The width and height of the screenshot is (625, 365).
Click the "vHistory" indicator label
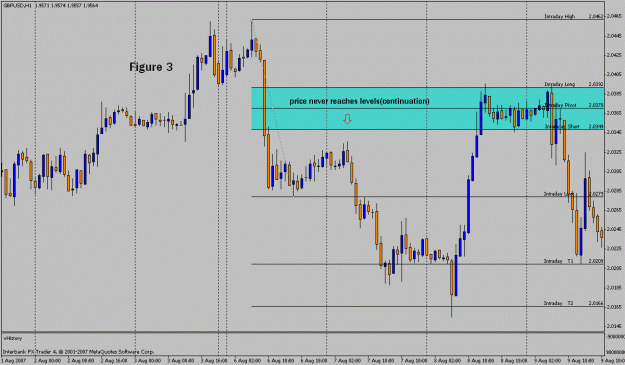pyautogui.click(x=13, y=338)
